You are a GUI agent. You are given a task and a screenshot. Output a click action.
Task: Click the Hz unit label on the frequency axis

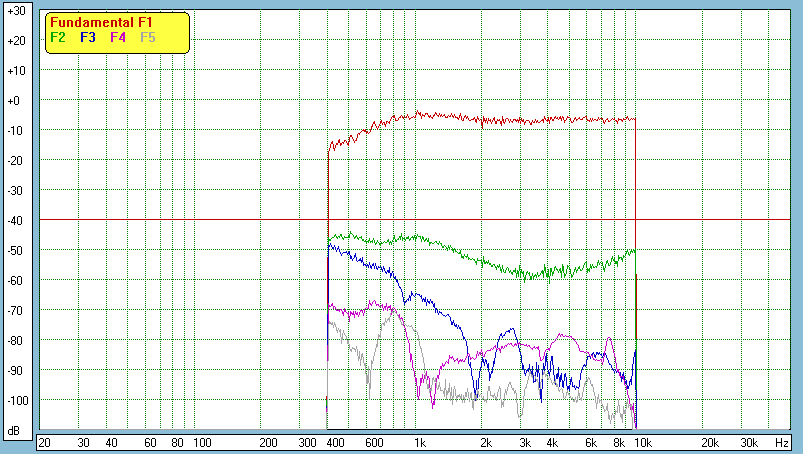click(781, 442)
